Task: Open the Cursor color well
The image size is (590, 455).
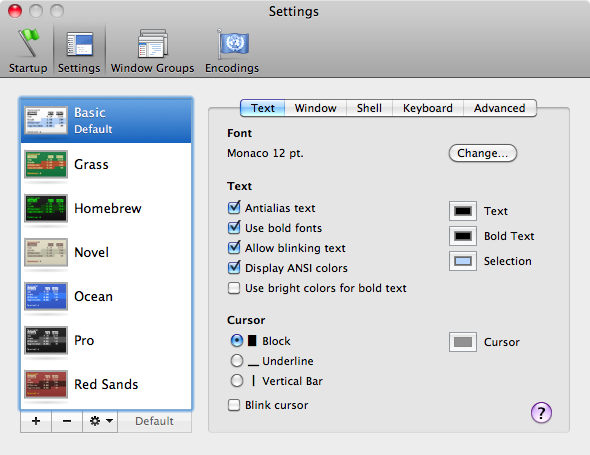Action: click(463, 342)
